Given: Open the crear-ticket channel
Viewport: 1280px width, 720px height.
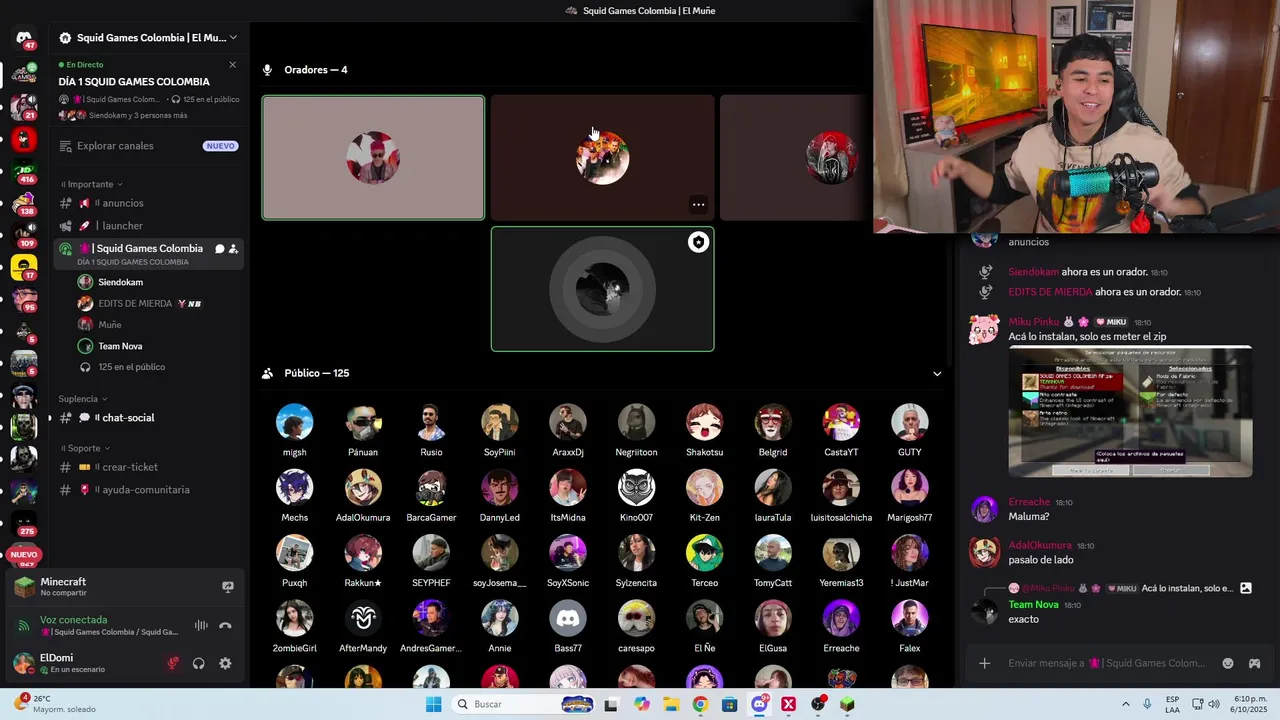Looking at the screenshot, I should 148,467.
